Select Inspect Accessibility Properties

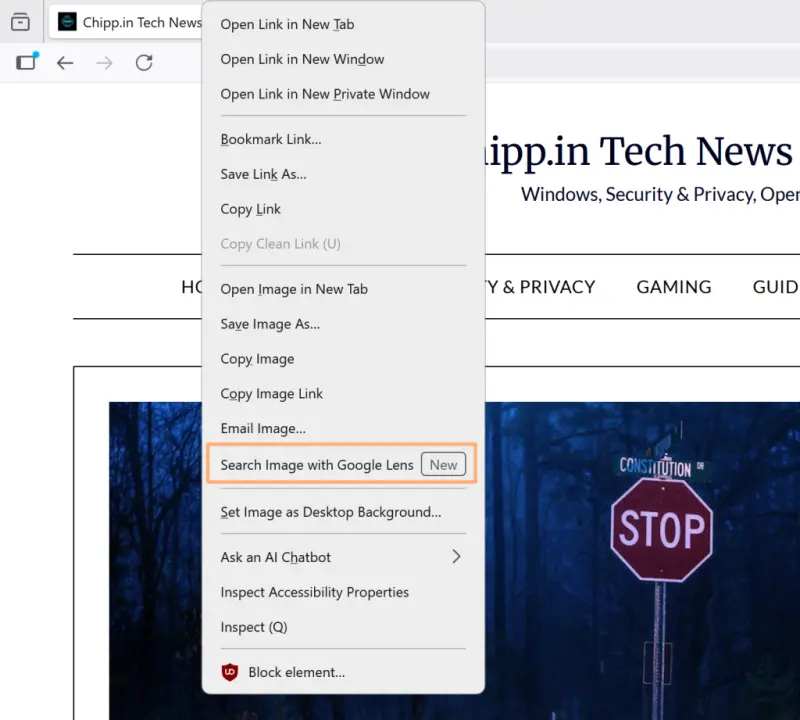pos(315,592)
